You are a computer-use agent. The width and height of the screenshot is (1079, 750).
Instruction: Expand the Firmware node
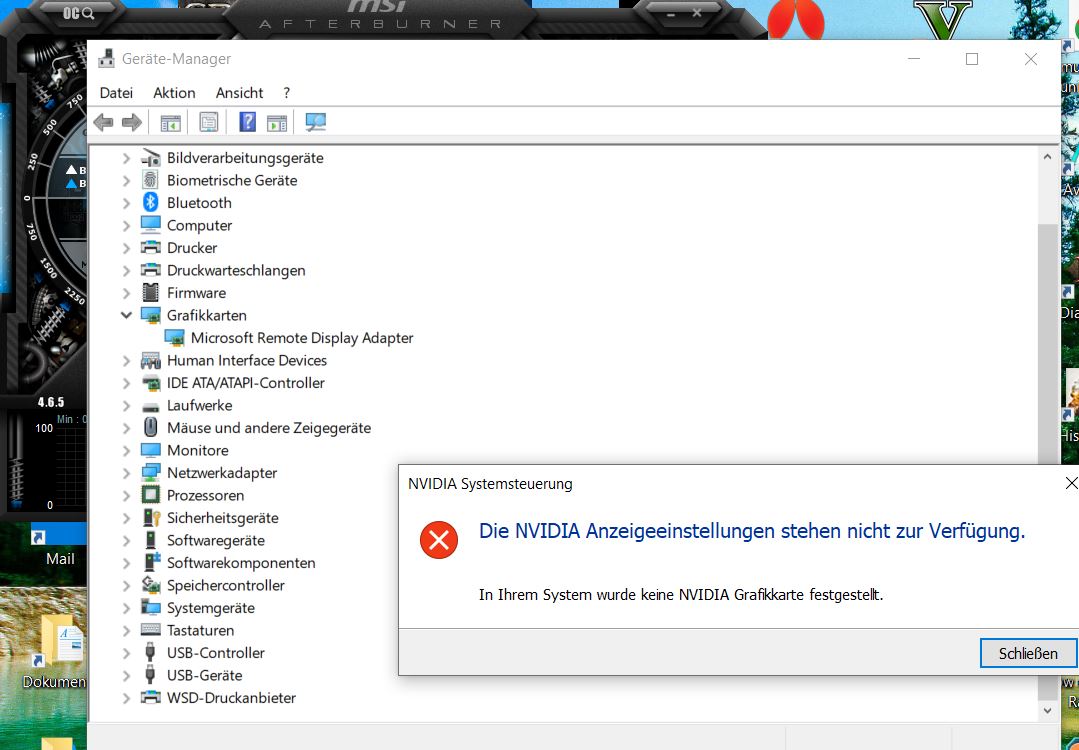tap(126, 293)
